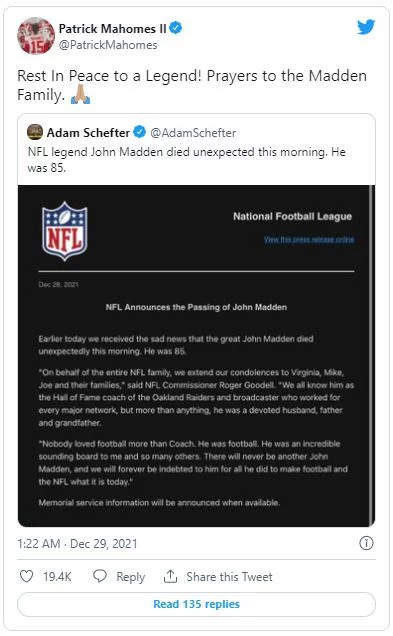This screenshot has height=636, width=393.
Task: Open Patrick Mahomes profile avatar
Action: coord(36,36)
